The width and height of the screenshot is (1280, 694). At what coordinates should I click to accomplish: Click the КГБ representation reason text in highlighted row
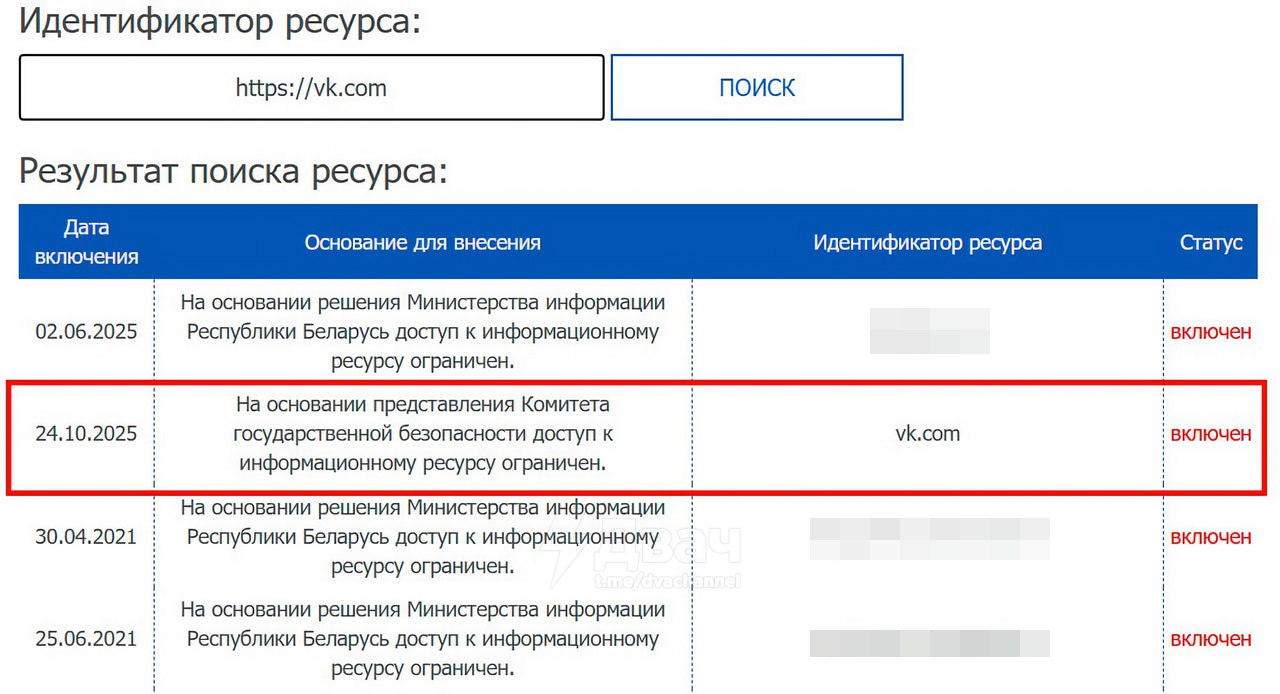pyautogui.click(x=422, y=433)
